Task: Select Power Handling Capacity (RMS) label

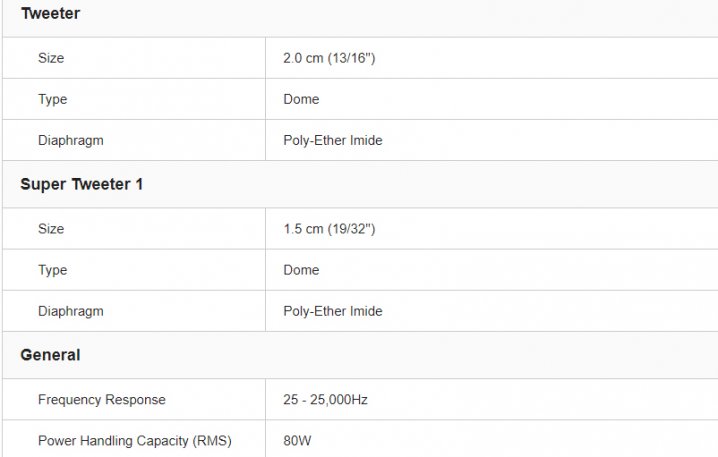Action: pyautogui.click(x=135, y=441)
